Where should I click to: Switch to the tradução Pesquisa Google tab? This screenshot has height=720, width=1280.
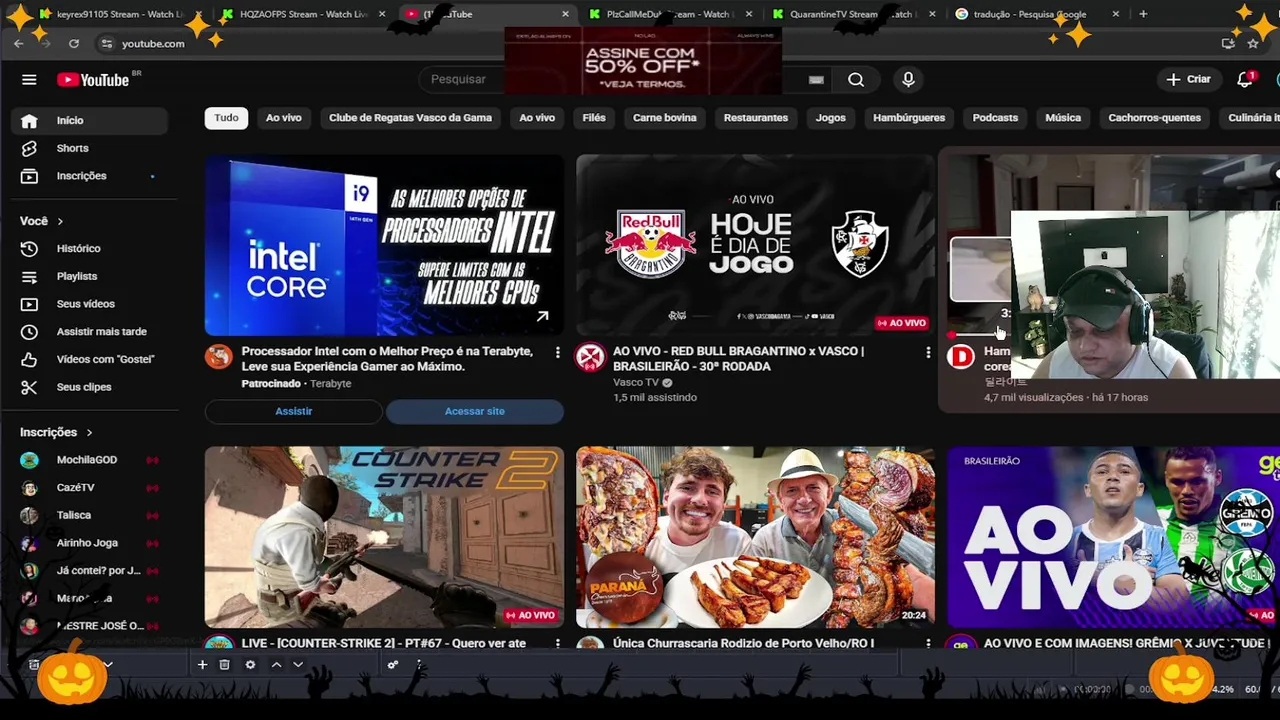pyautogui.click(x=1036, y=14)
